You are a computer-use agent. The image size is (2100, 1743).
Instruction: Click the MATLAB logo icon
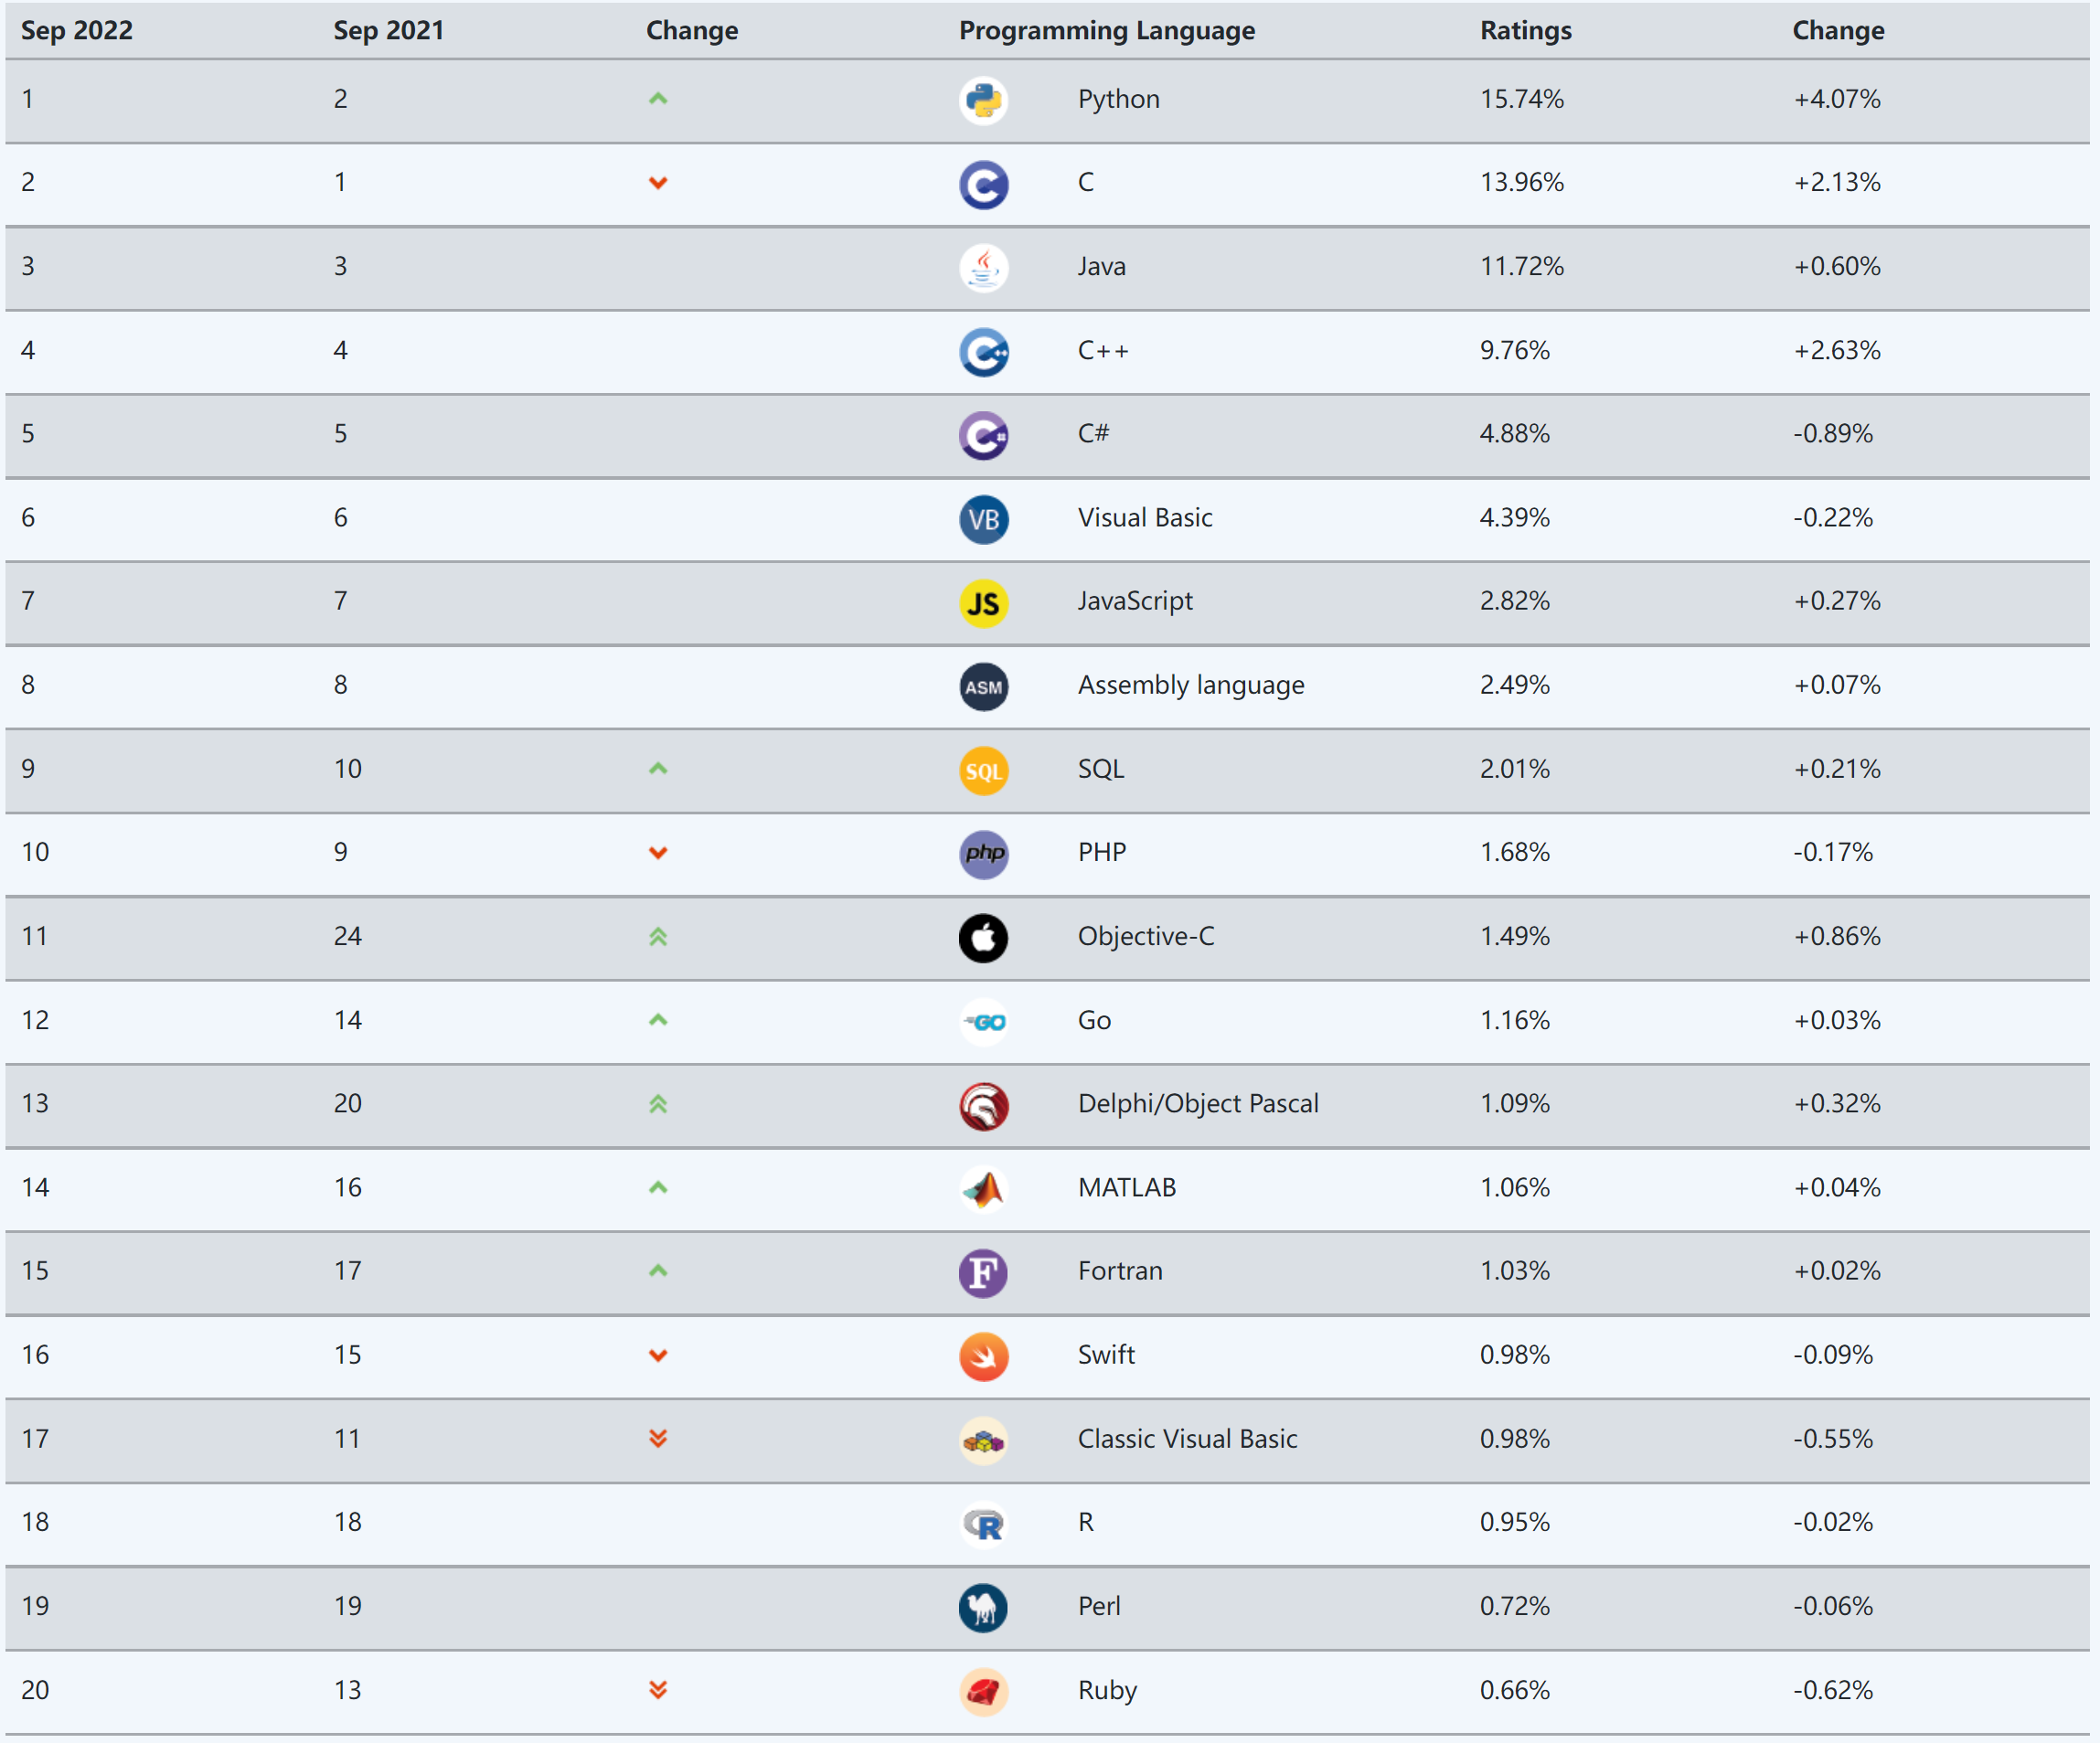(x=983, y=1189)
